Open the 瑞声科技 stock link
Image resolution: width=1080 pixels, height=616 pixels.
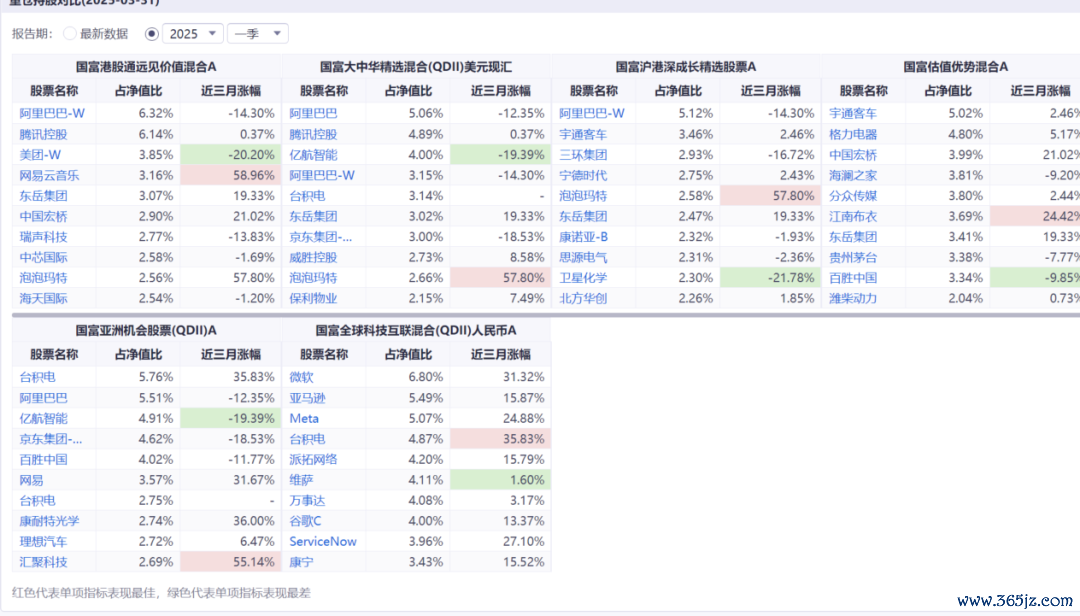point(43,237)
